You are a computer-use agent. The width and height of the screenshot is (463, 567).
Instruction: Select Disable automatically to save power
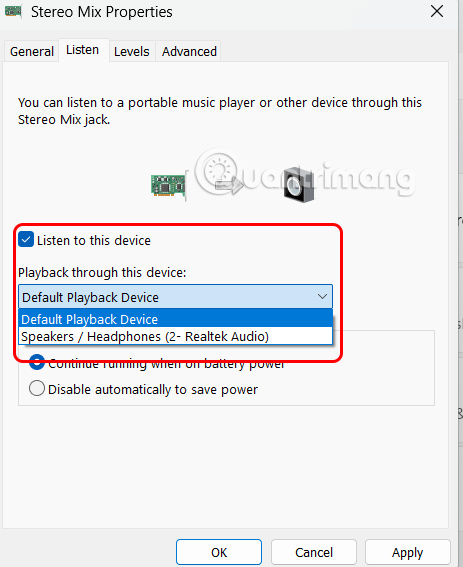coord(37,389)
